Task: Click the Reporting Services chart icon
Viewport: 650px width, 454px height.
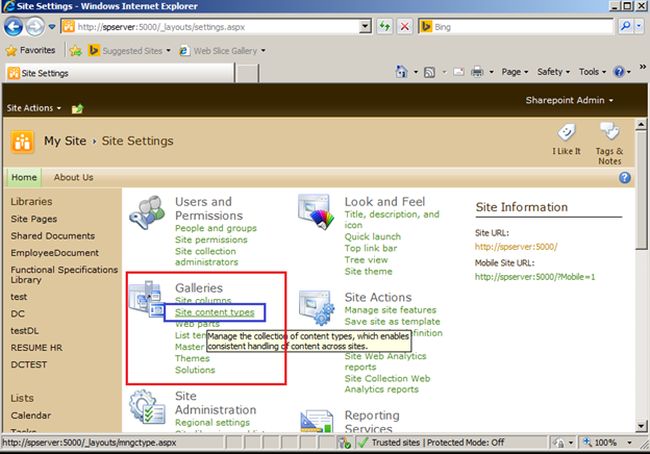Action: tap(316, 421)
